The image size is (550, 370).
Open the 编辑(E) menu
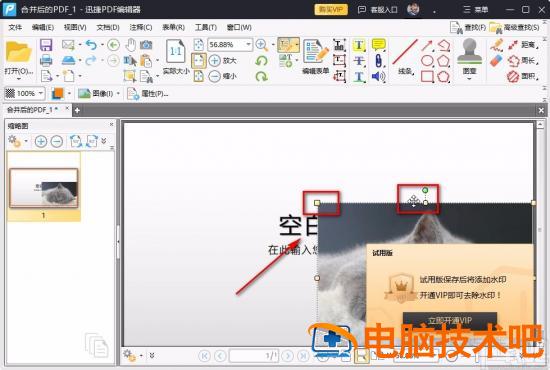42,27
